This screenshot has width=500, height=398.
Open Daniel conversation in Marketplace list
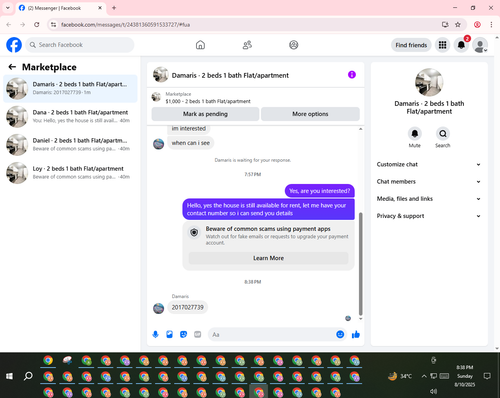point(70,145)
